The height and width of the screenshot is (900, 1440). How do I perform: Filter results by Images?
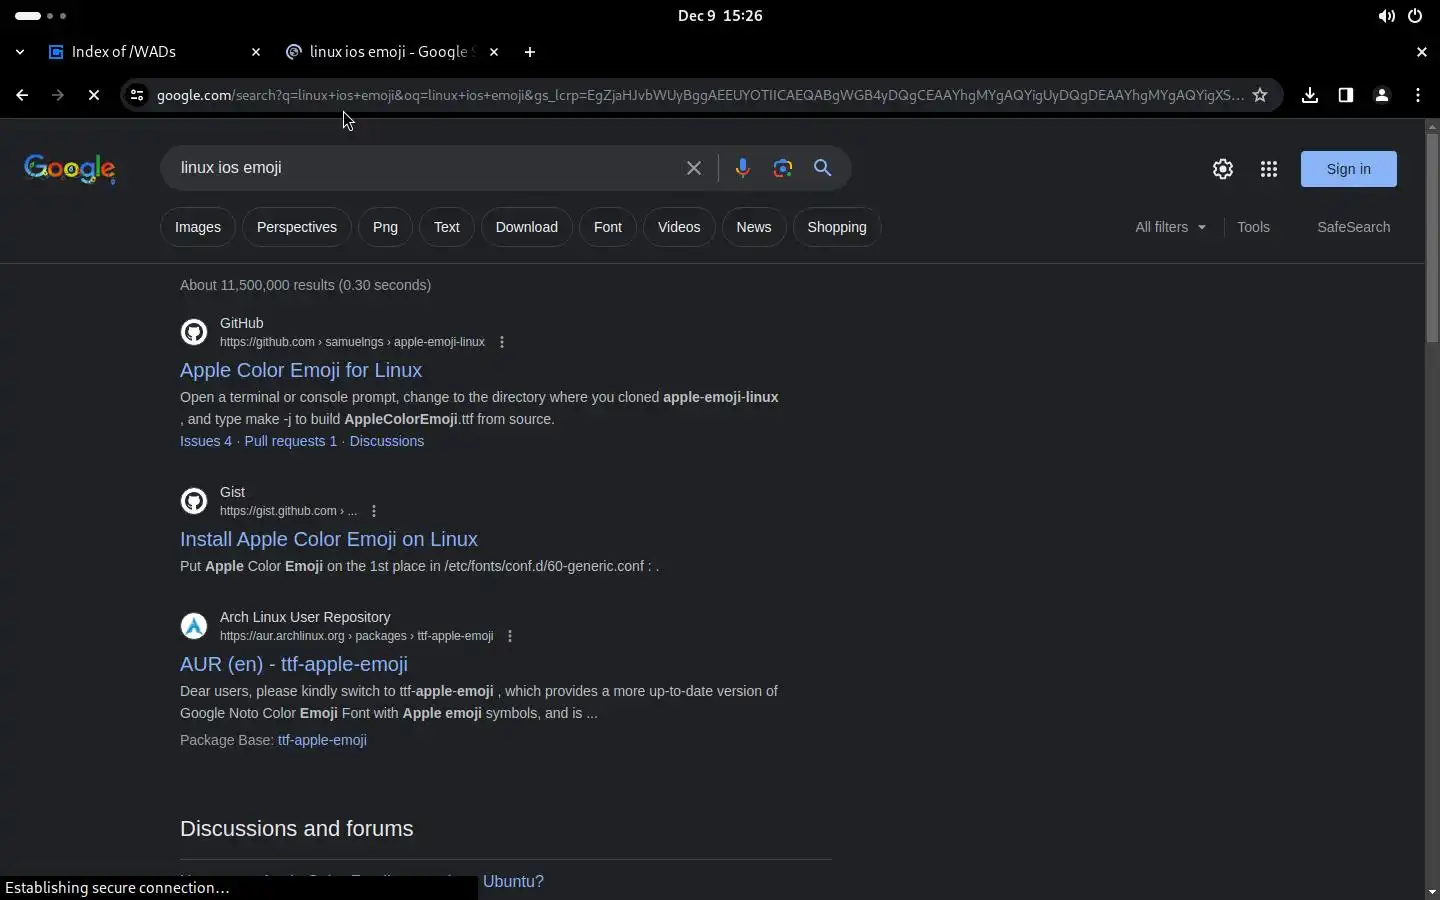point(198,227)
